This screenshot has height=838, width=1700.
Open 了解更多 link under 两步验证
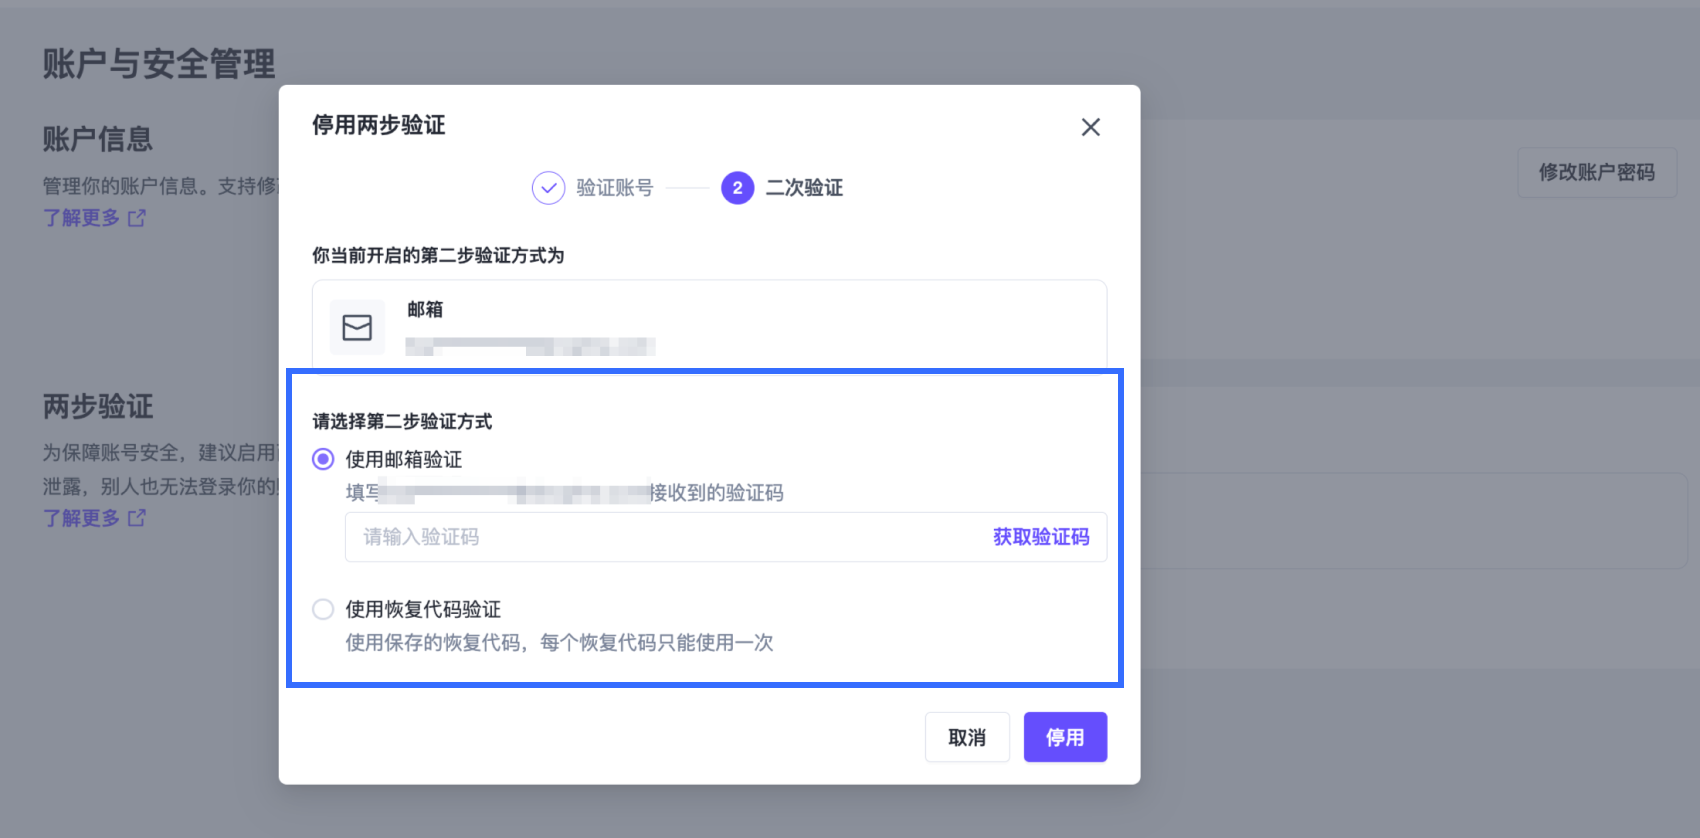coord(81,518)
